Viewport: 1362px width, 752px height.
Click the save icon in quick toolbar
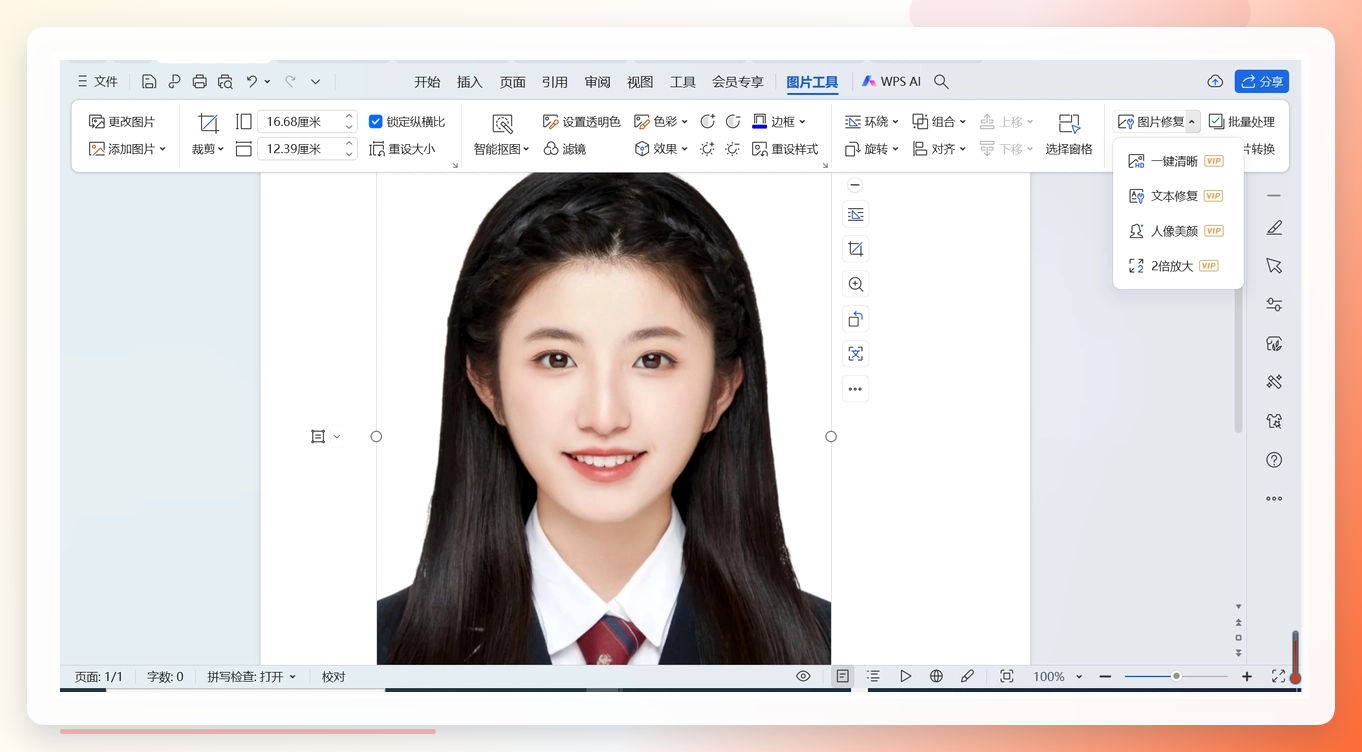[149, 82]
